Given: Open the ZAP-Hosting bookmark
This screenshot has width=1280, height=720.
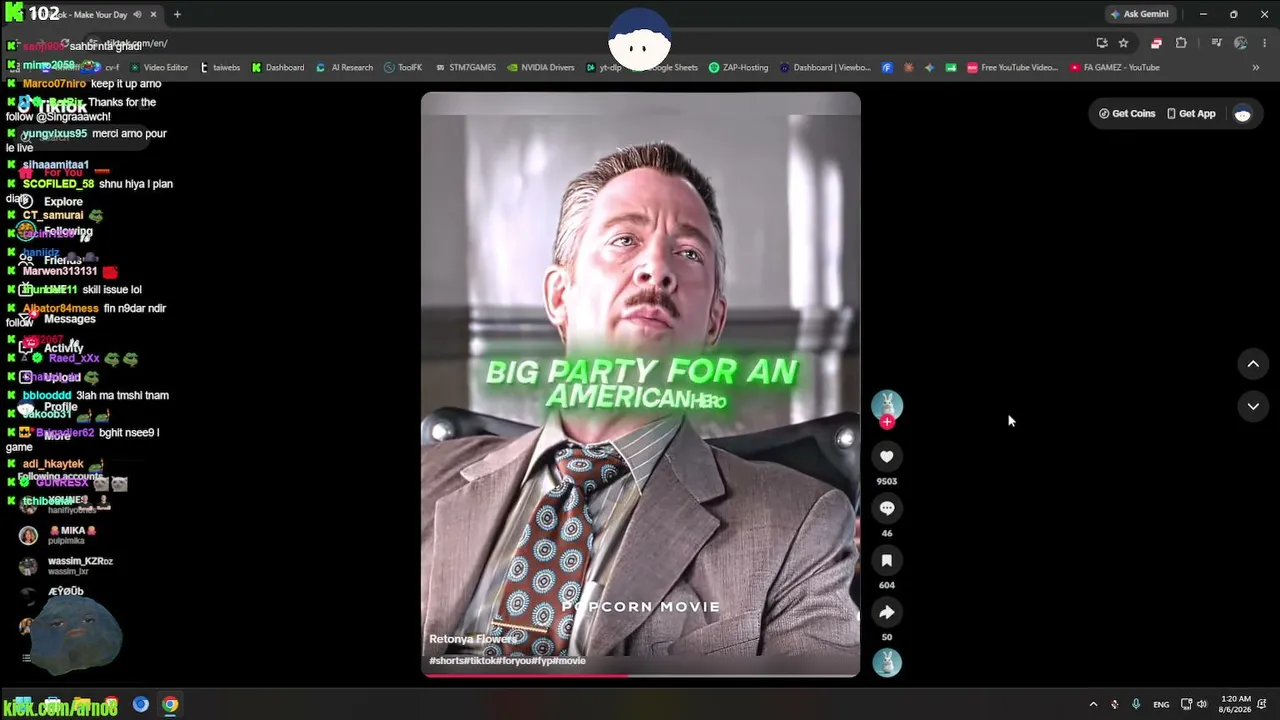Looking at the screenshot, I should click(x=739, y=68).
